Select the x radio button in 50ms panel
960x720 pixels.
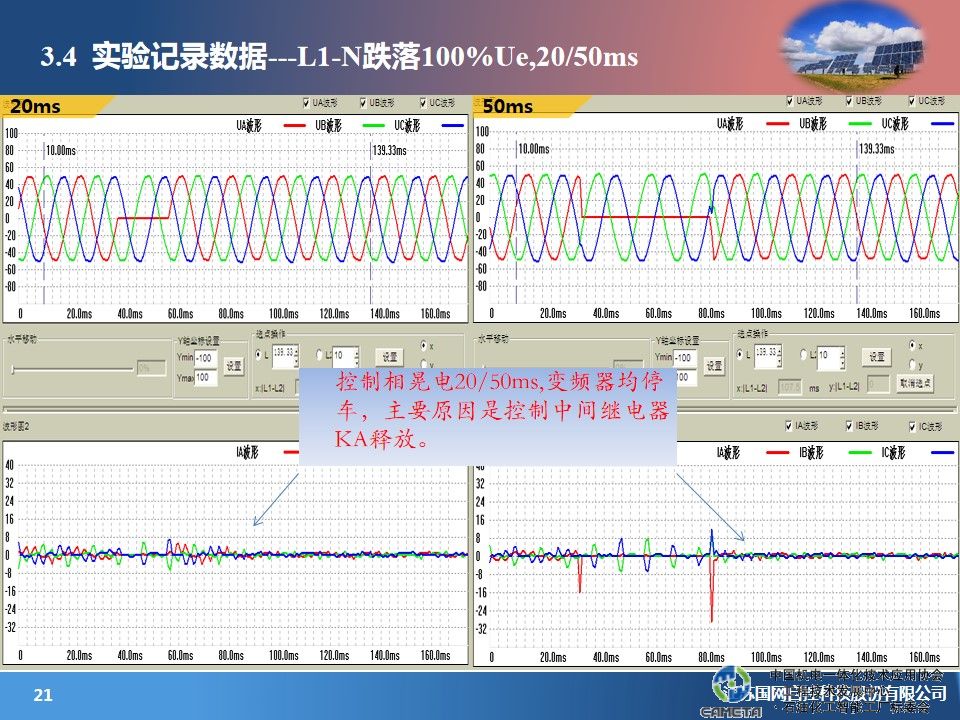[x=912, y=345]
